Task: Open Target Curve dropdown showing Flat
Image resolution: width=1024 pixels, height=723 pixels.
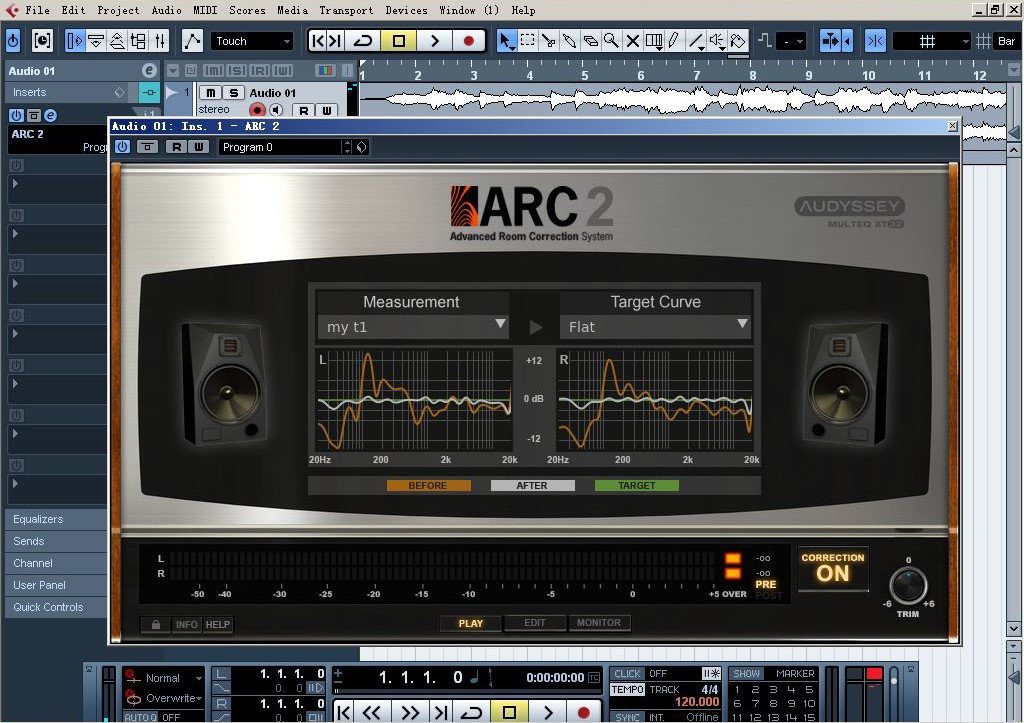Action: point(655,327)
